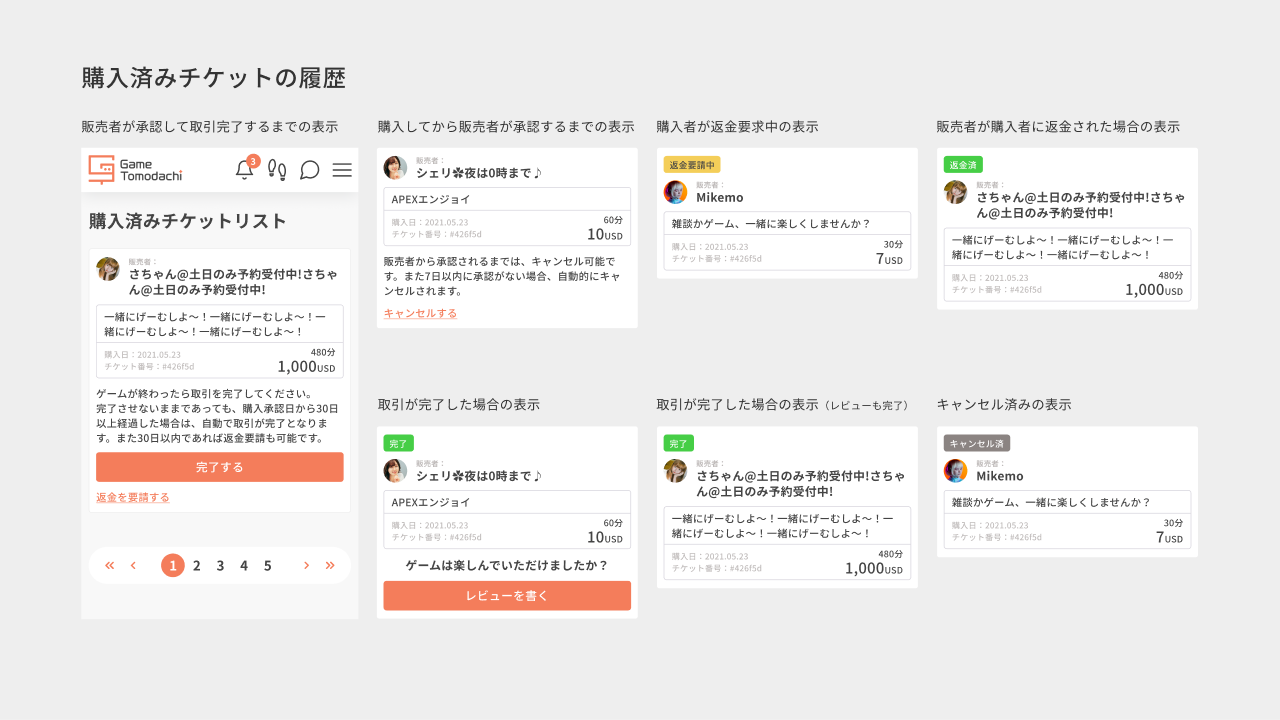Click the 返金を要請する link
This screenshot has height=720, width=1280.
(132, 497)
